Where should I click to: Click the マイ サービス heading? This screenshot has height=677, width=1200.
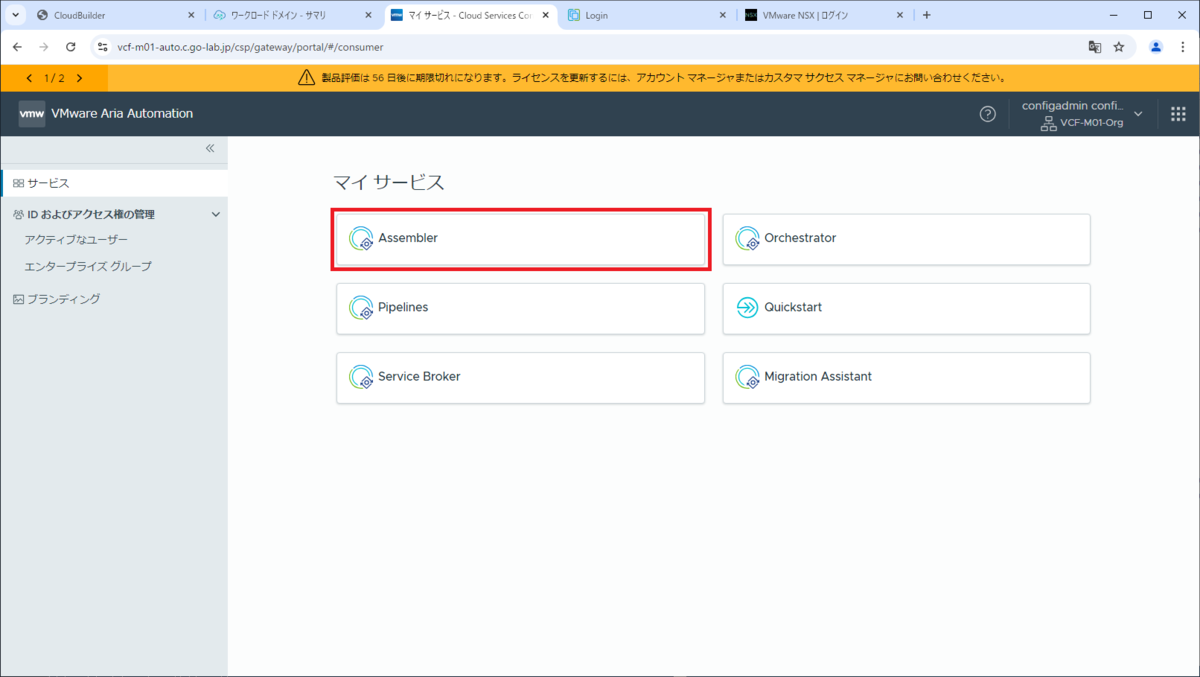click(389, 182)
